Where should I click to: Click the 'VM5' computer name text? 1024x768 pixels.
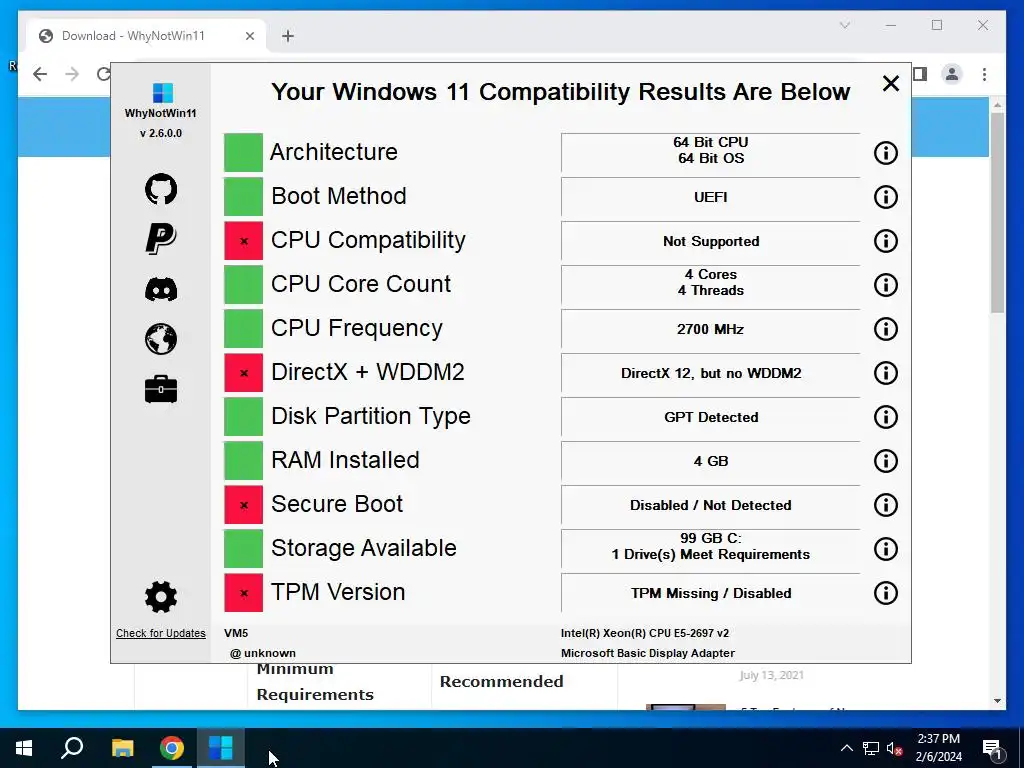236,633
